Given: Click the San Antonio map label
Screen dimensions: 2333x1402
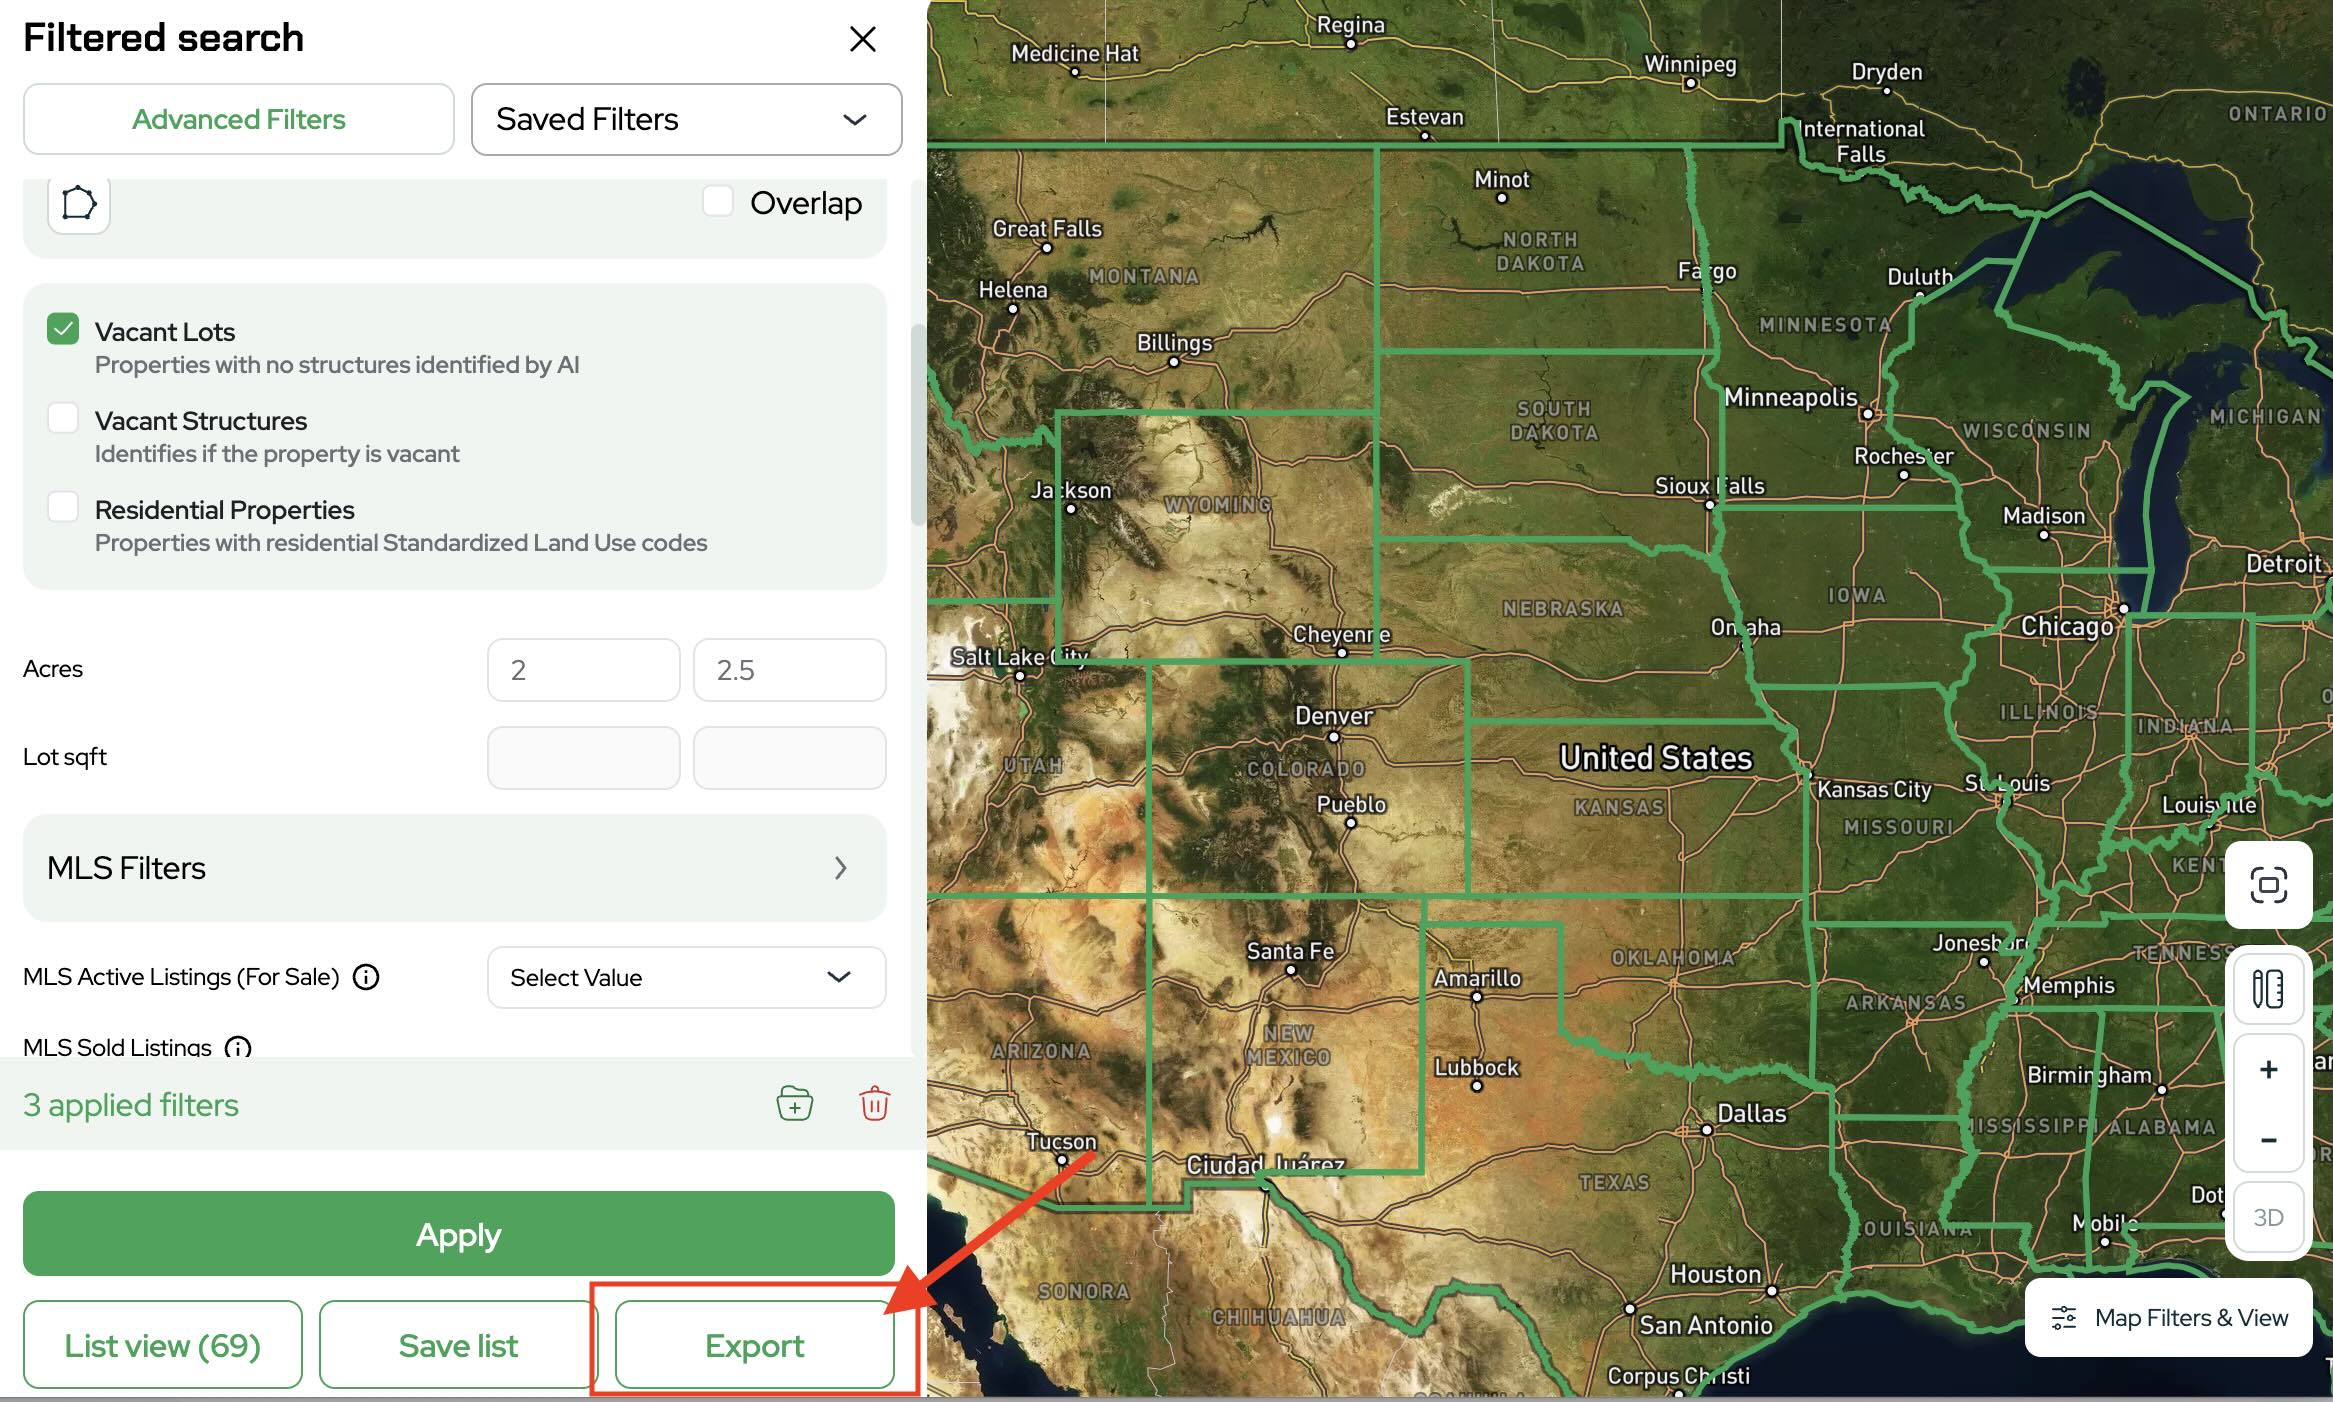Looking at the screenshot, I should pos(1705,1325).
